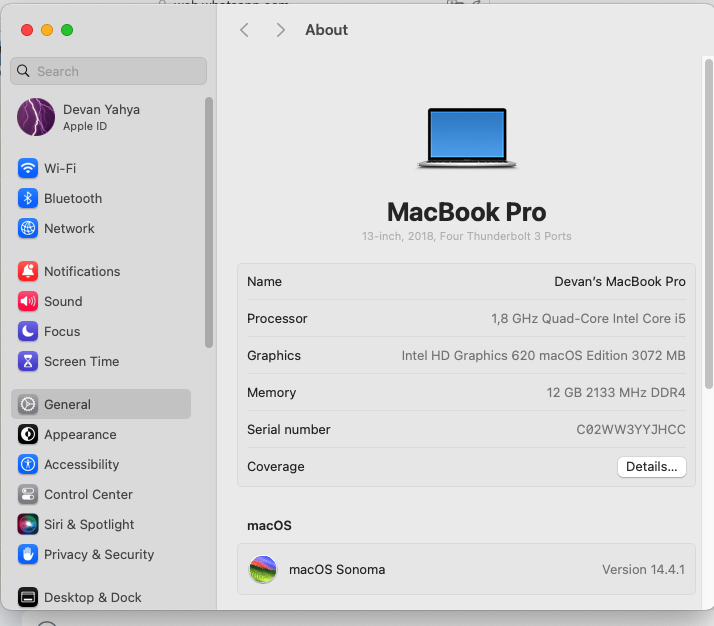Select the Focus moon icon
Viewport: 714px width, 626px height.
28,331
